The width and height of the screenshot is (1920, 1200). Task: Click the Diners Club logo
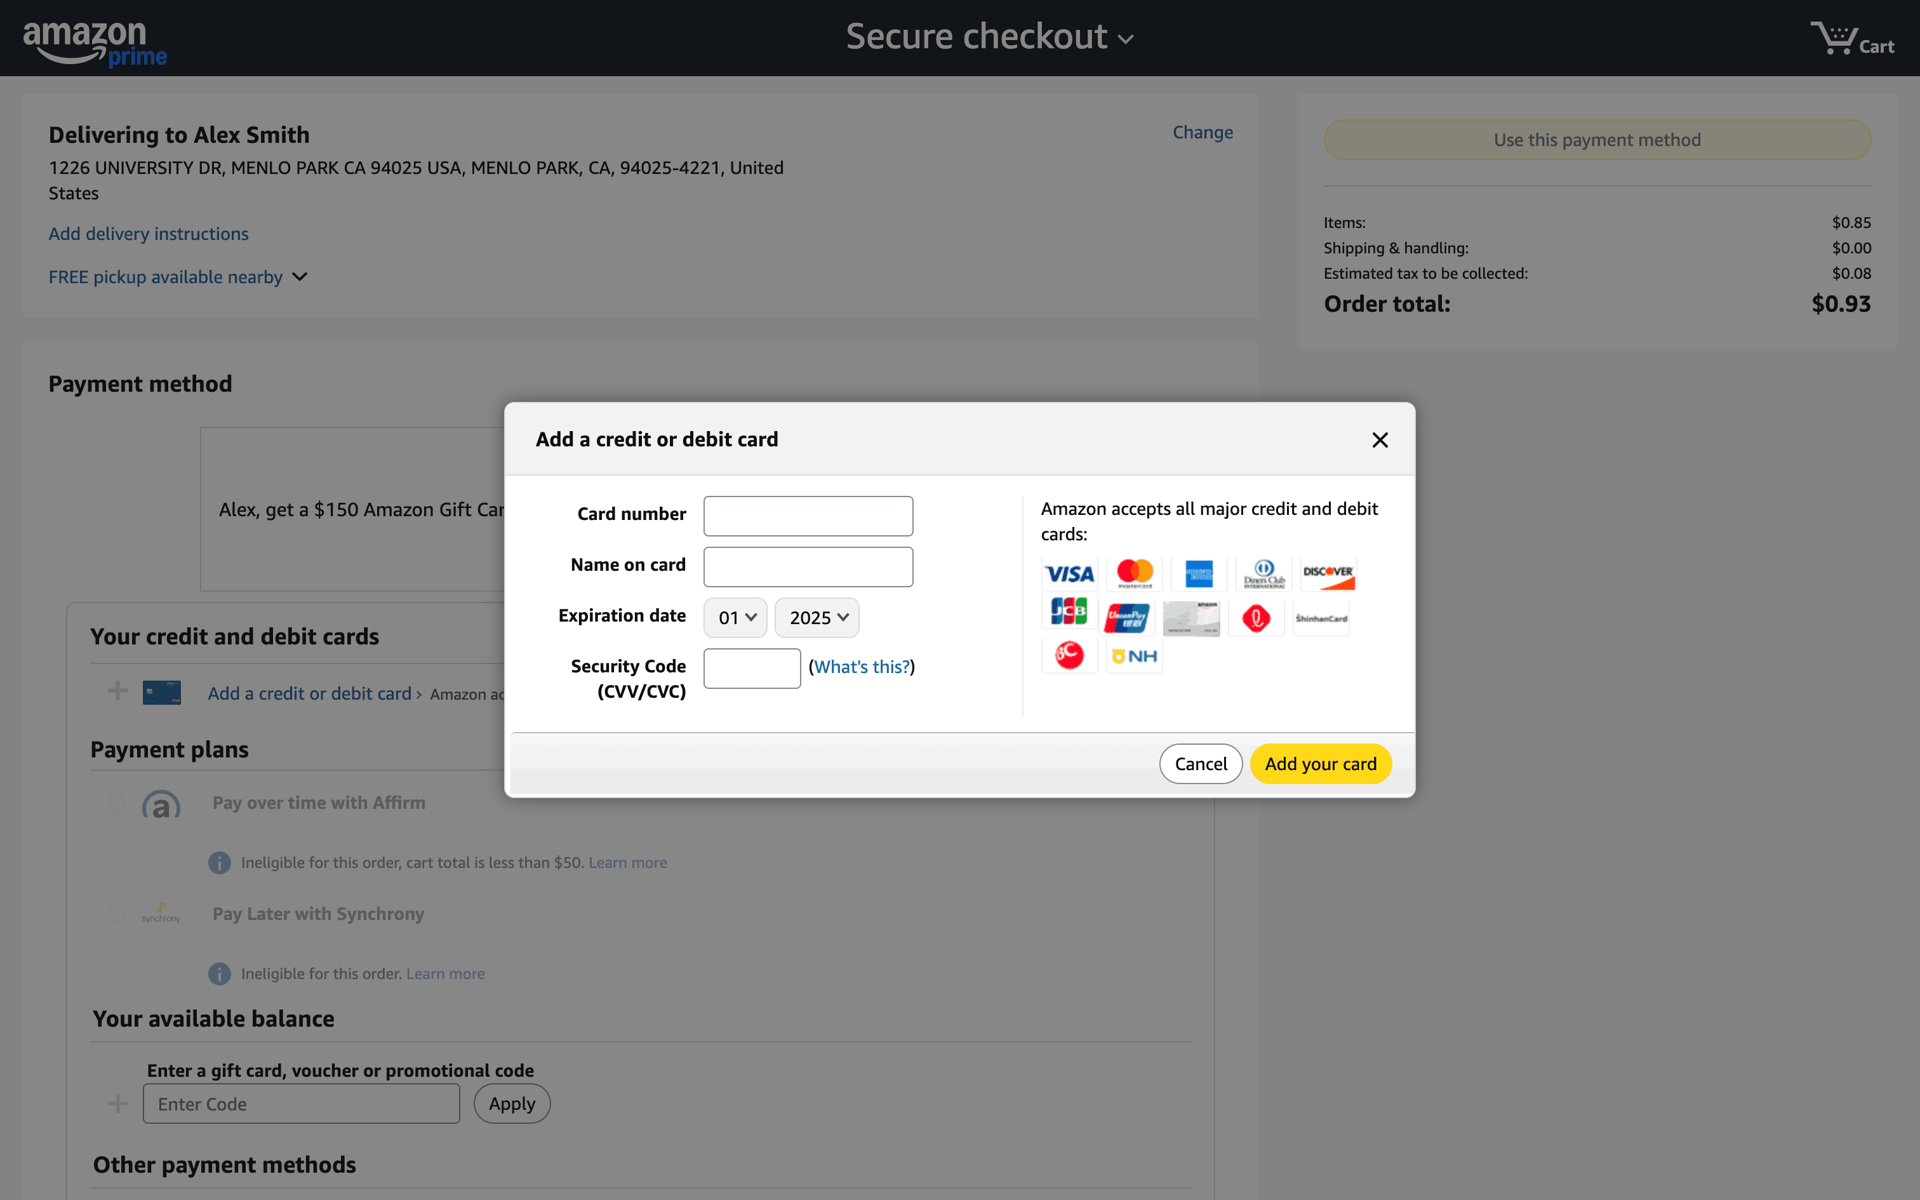click(x=1264, y=574)
